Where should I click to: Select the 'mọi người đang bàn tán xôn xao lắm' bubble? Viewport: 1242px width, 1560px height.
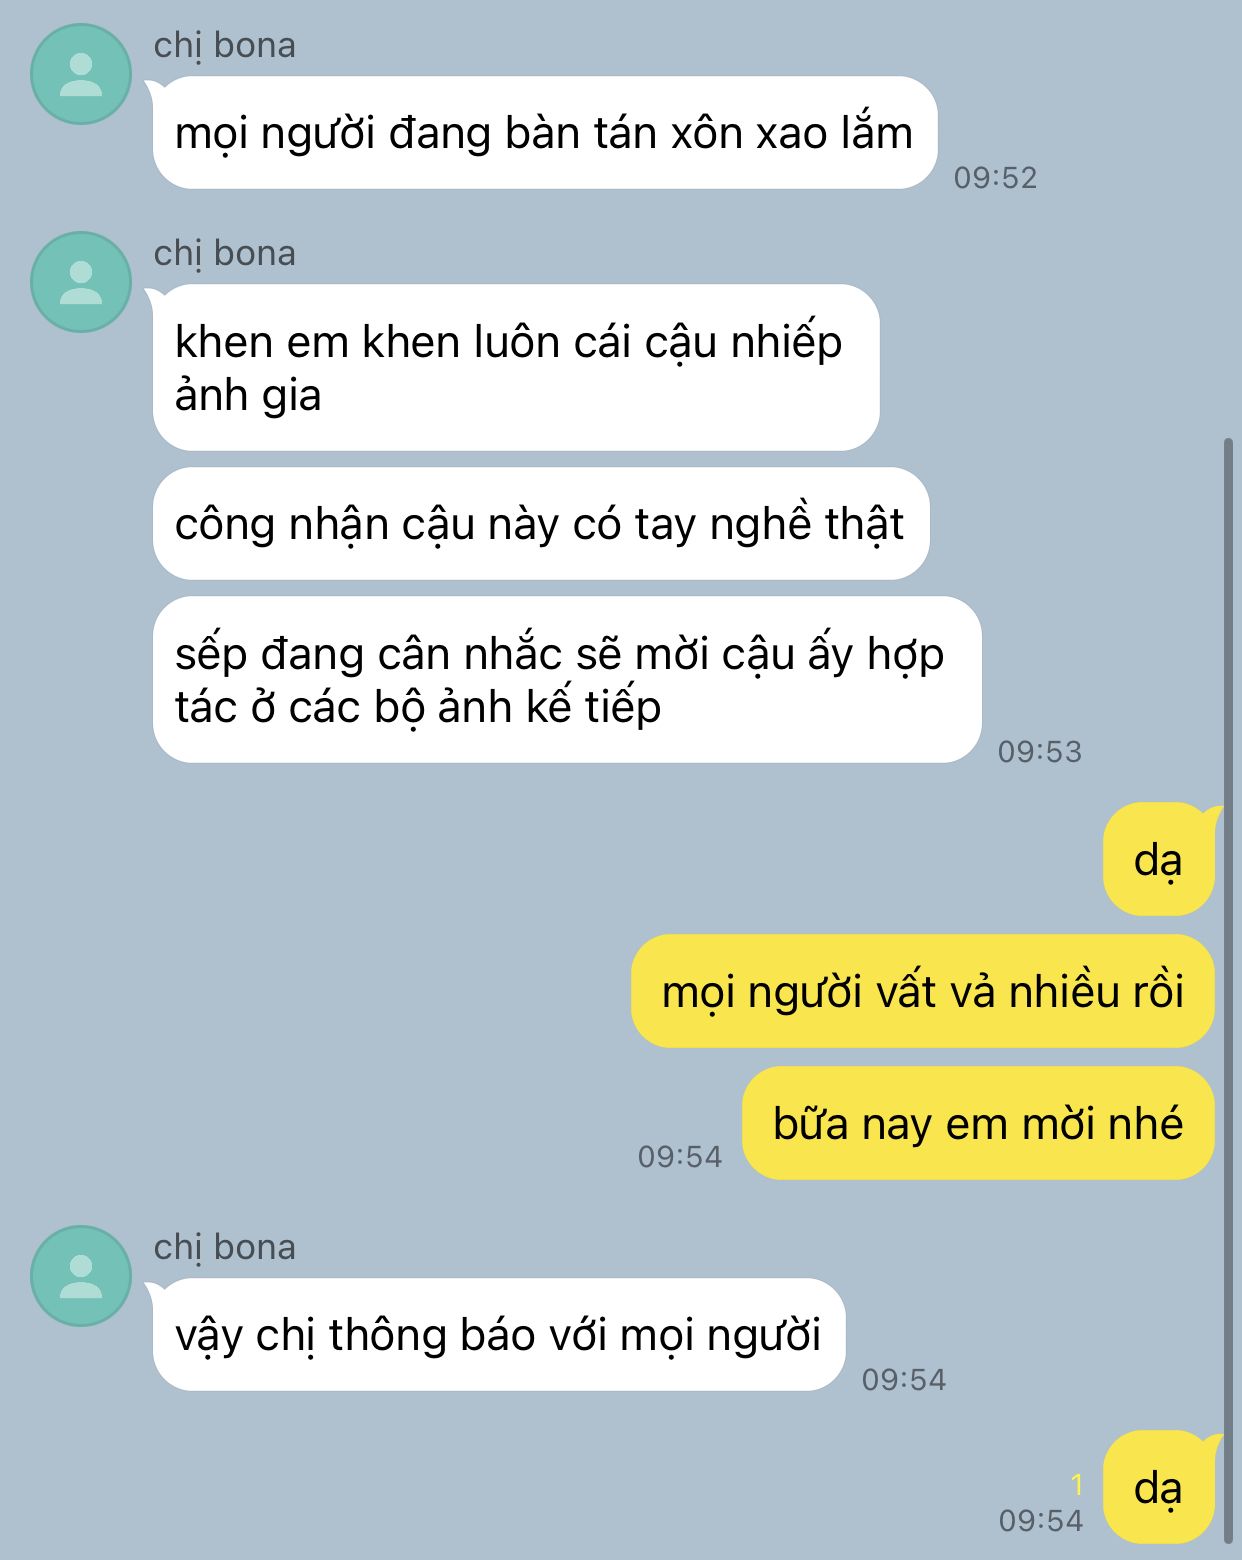(x=544, y=133)
